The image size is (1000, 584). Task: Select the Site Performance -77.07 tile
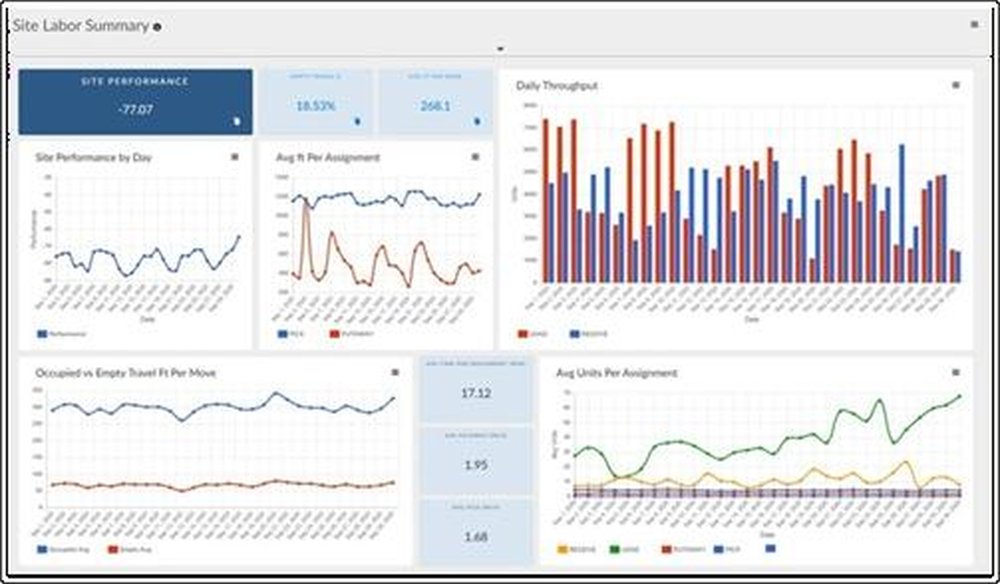pos(135,102)
